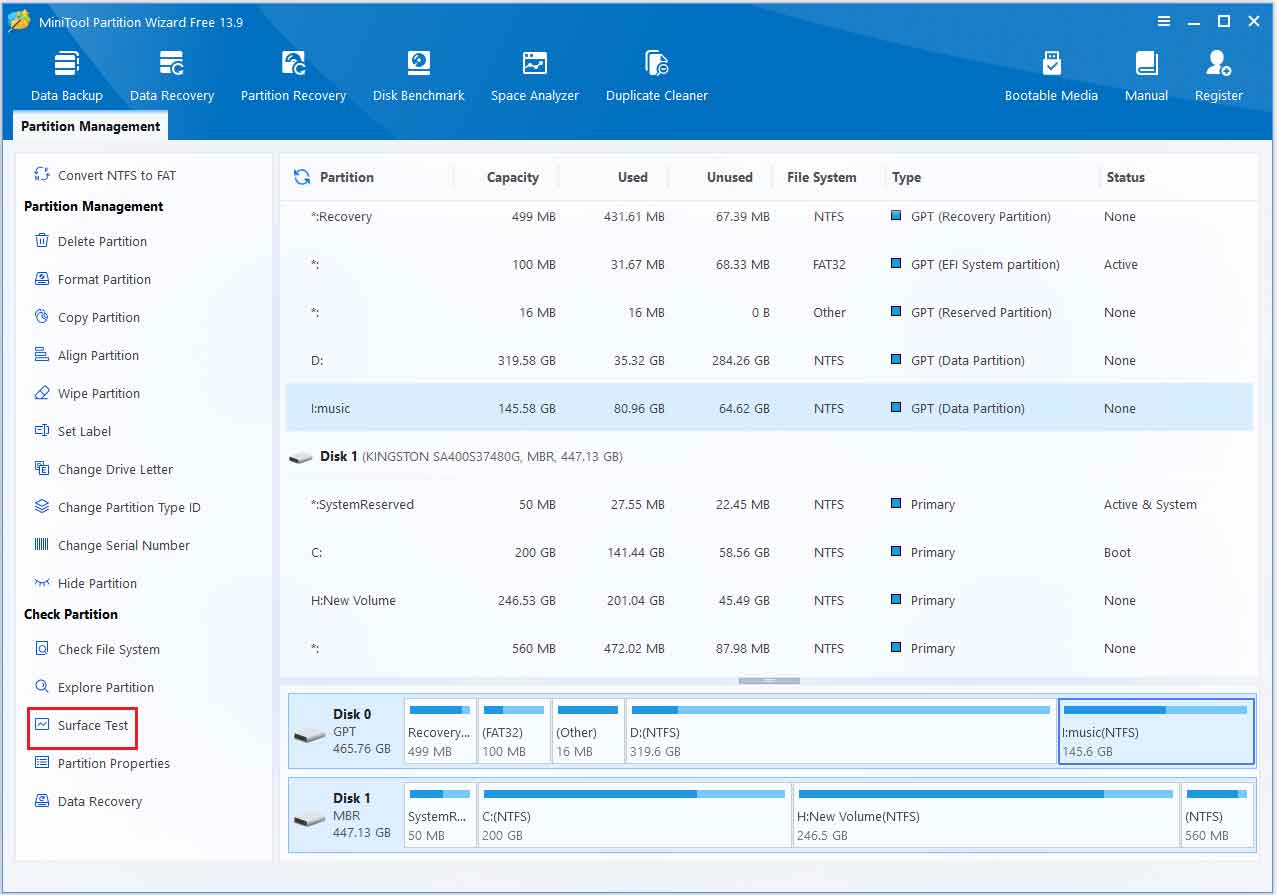Click Hide Partition action

86,583
